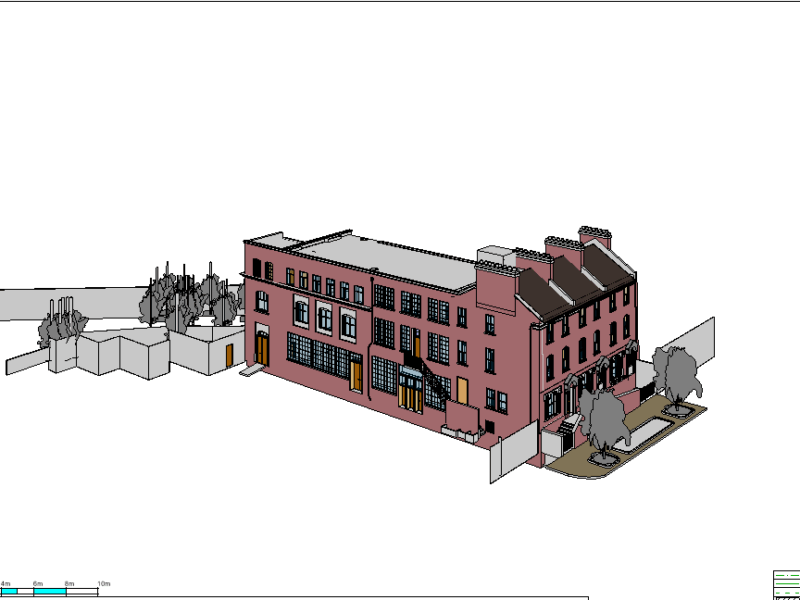Screen dimensions: 800x600
Task: Select the tree nearest the front corner planter
Action: 605,420
